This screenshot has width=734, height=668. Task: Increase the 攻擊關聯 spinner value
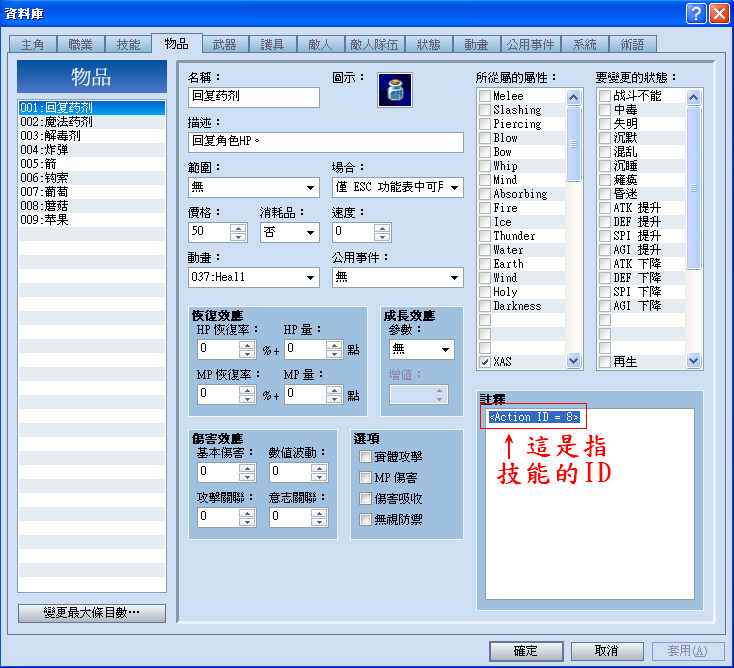pos(247,513)
